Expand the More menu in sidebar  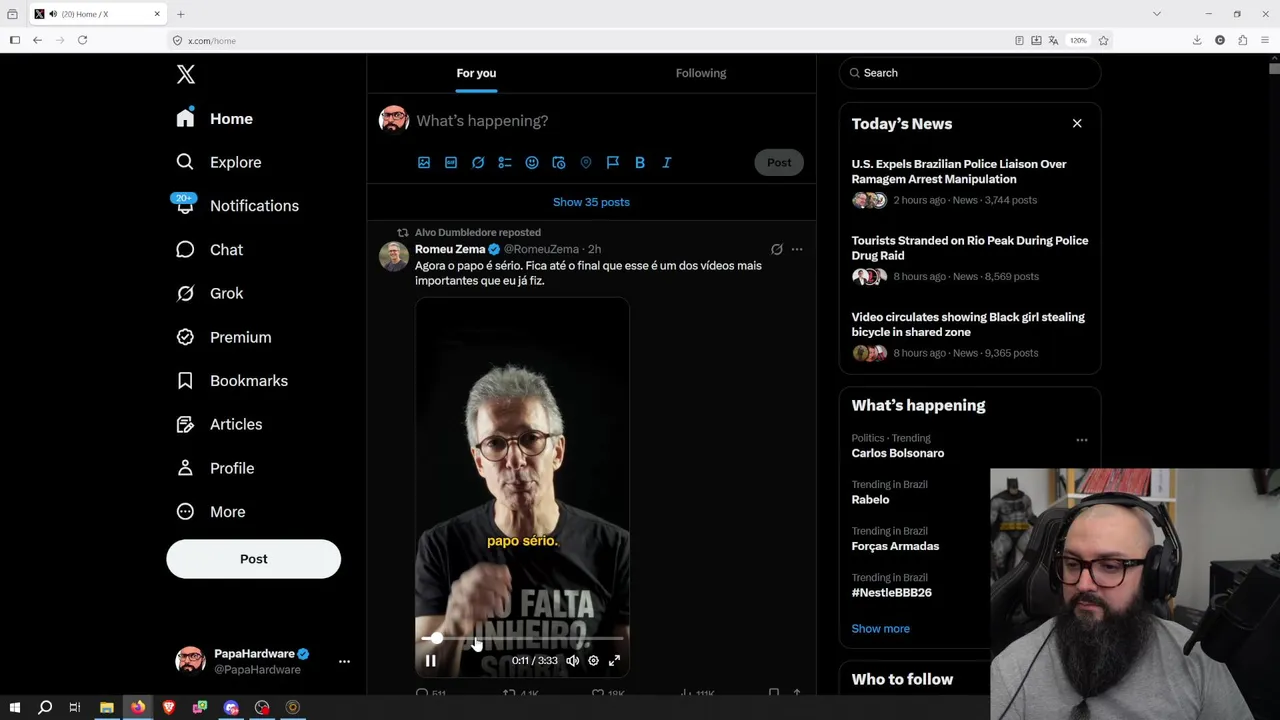211,512
